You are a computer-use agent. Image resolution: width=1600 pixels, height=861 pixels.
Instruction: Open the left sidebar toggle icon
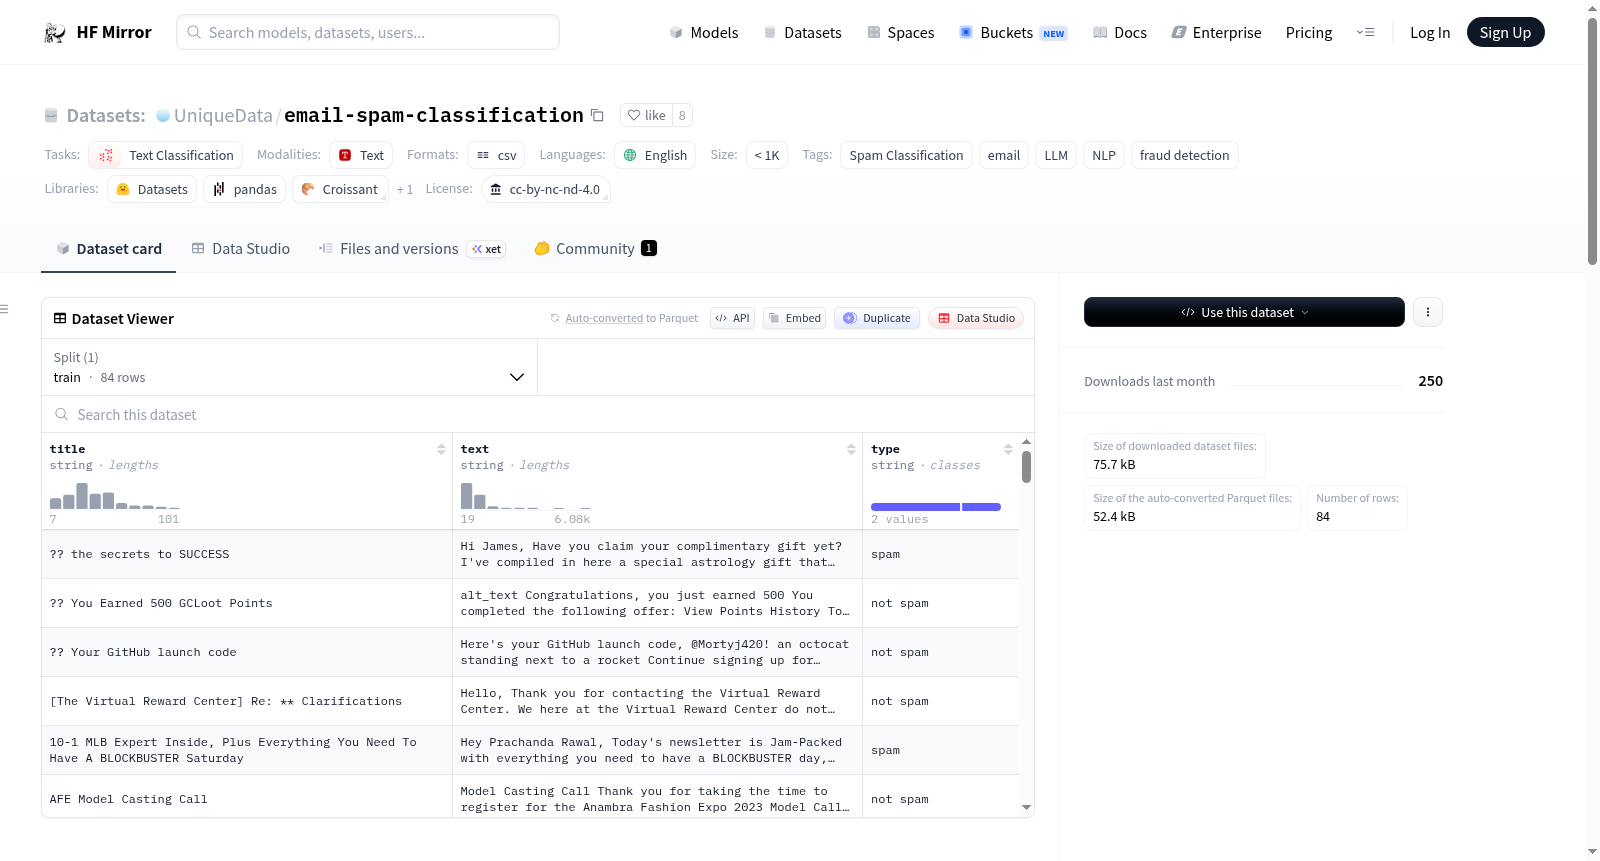(5, 309)
